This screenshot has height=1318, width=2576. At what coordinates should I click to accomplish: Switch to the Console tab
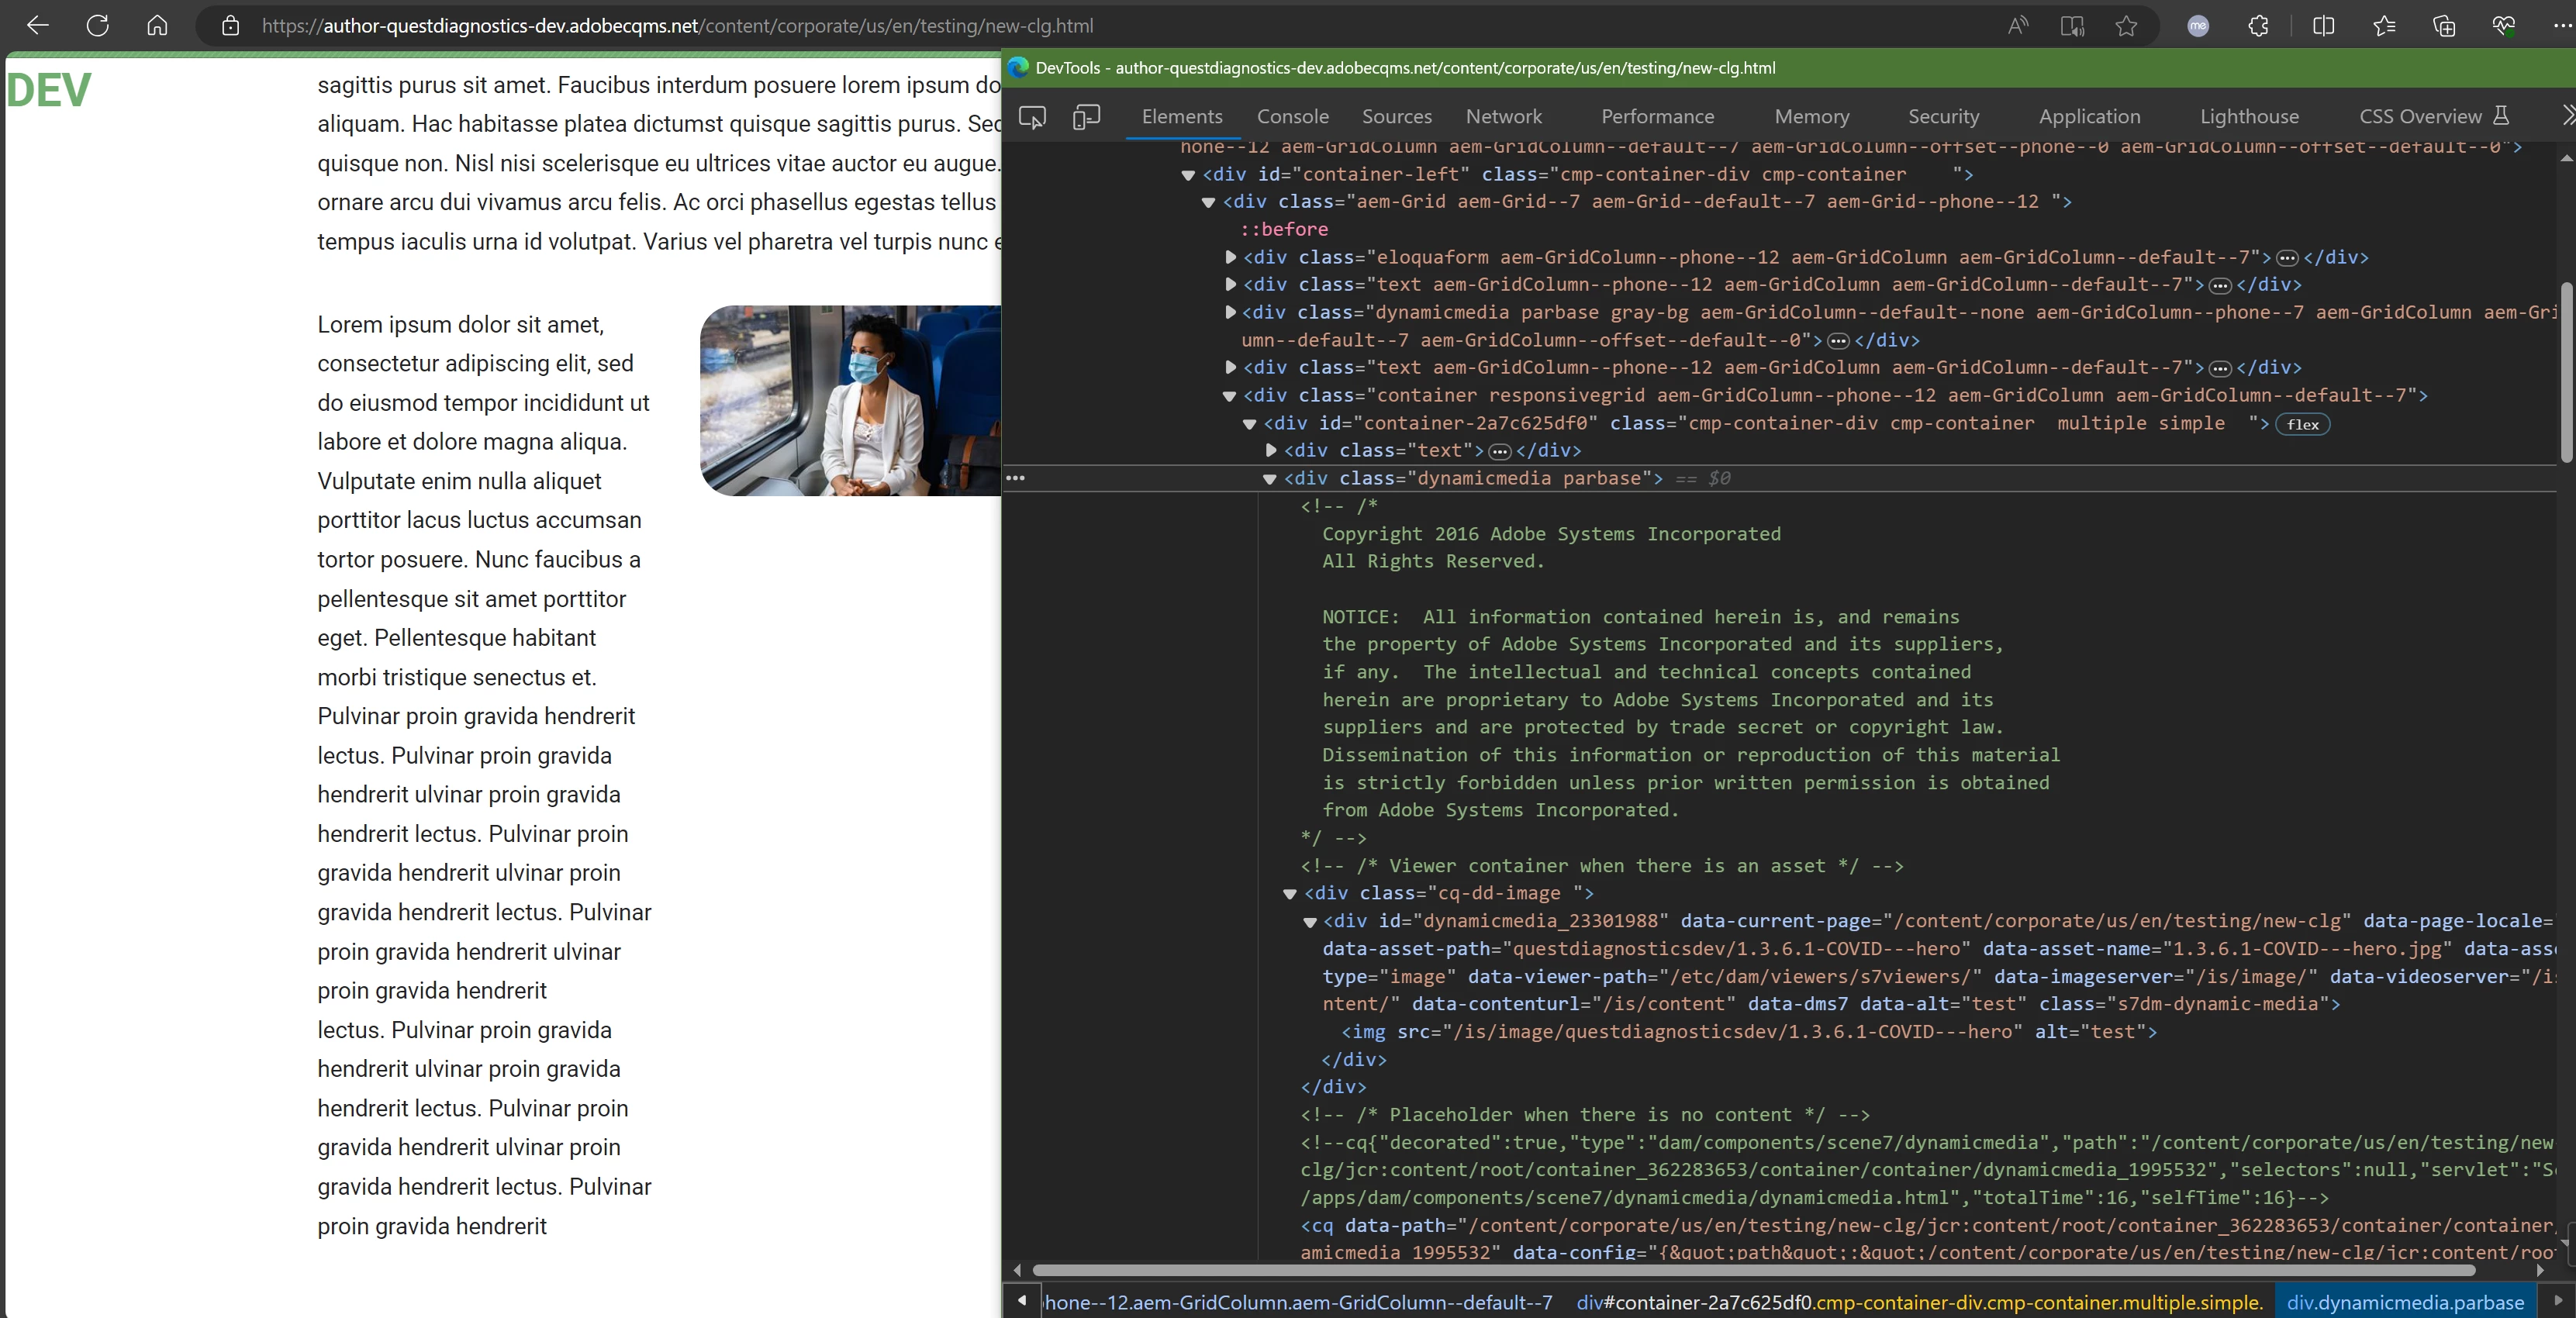click(1292, 117)
